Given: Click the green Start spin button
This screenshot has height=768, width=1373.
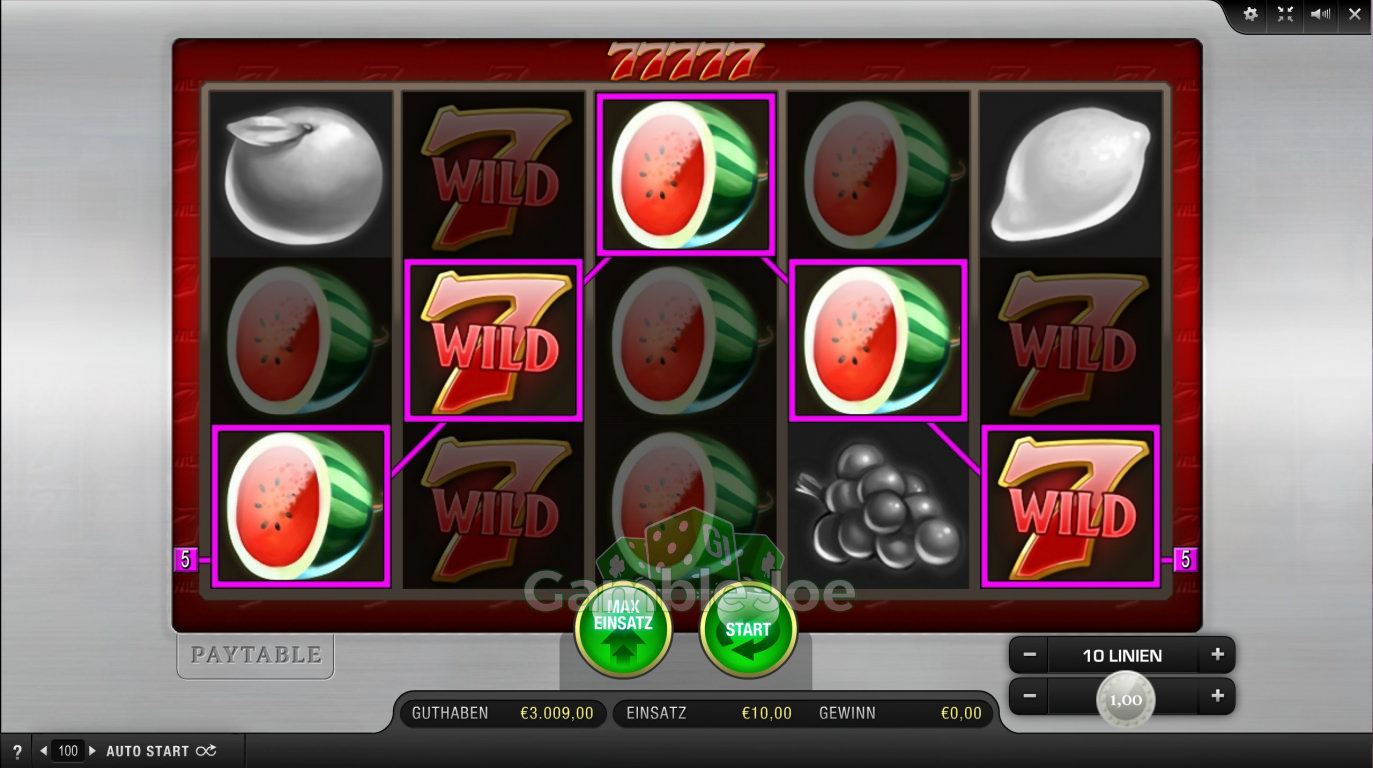Looking at the screenshot, I should 748,630.
